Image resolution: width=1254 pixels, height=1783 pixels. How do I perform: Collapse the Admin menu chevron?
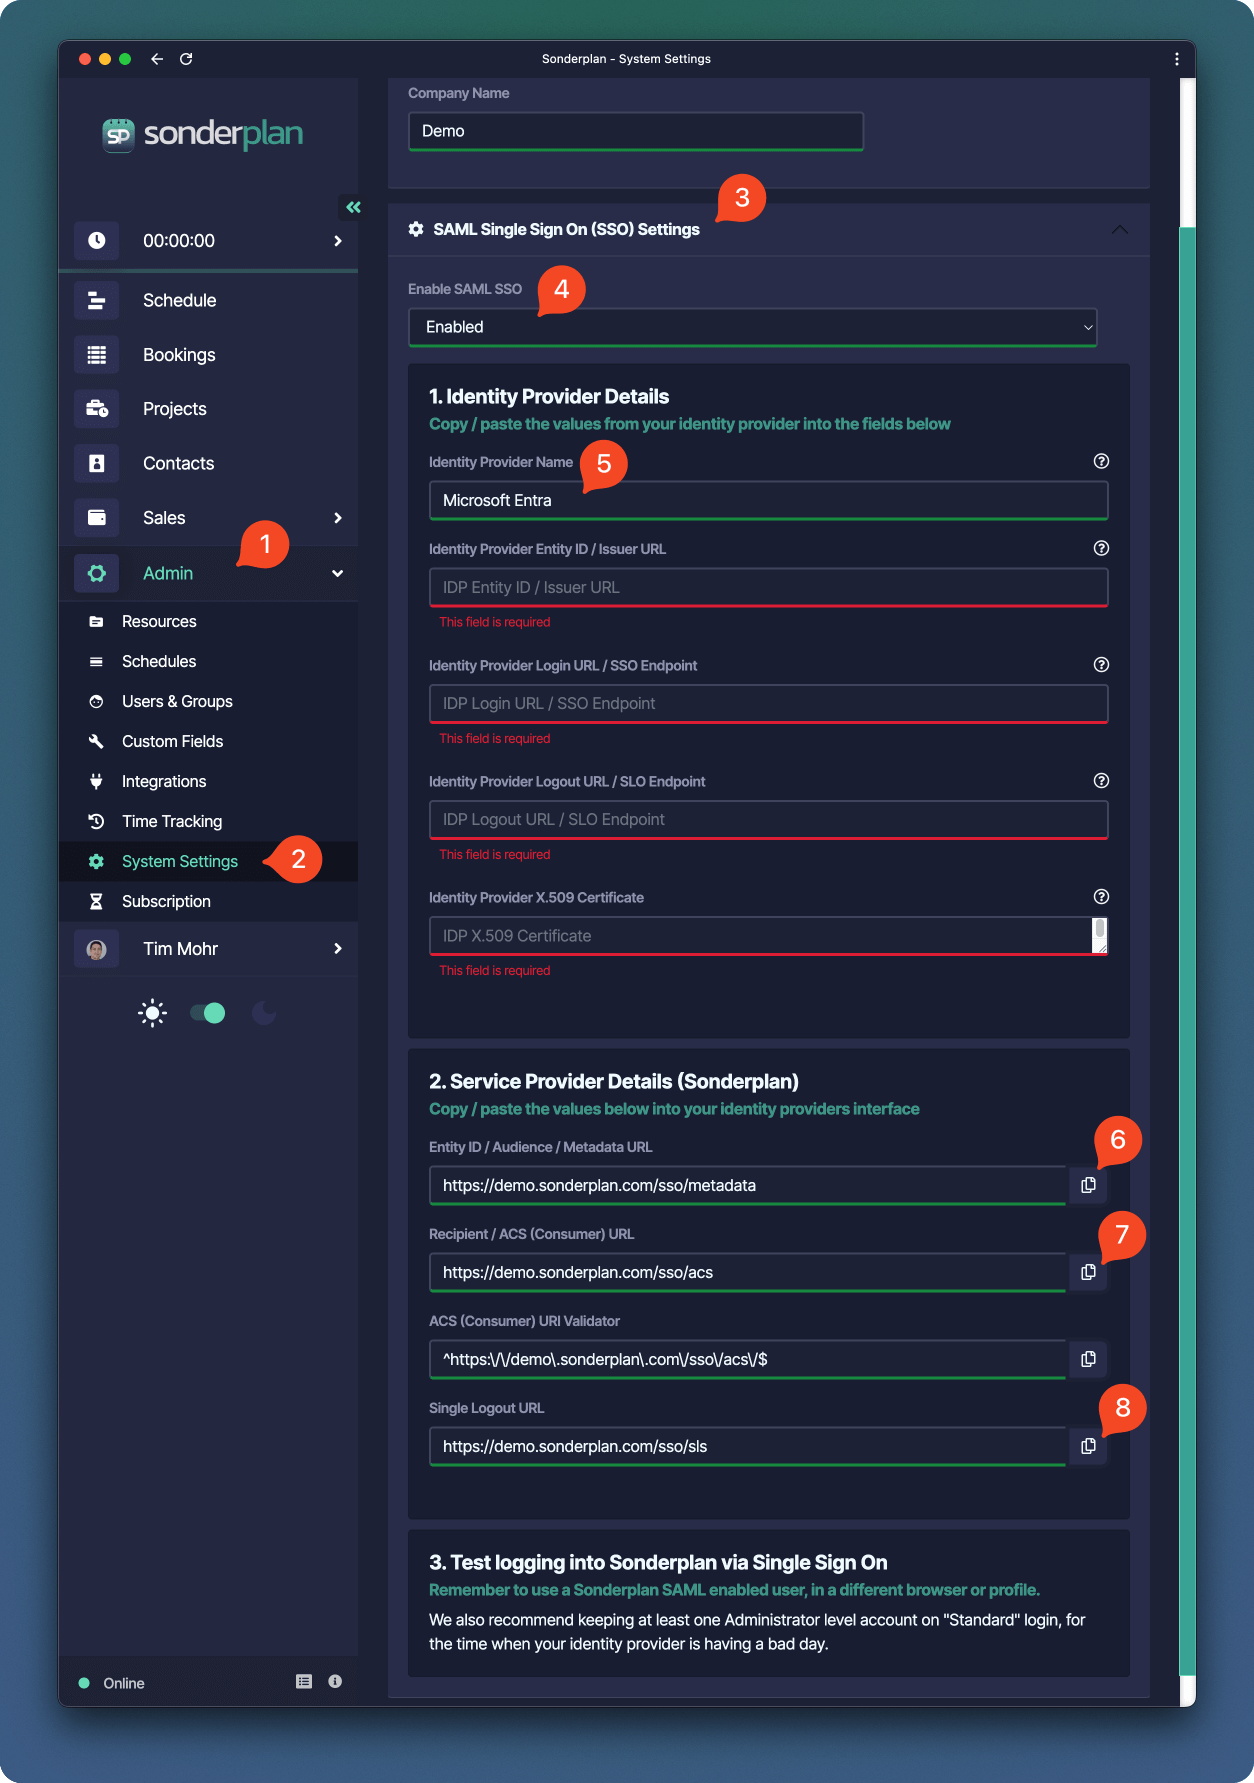pyautogui.click(x=338, y=573)
